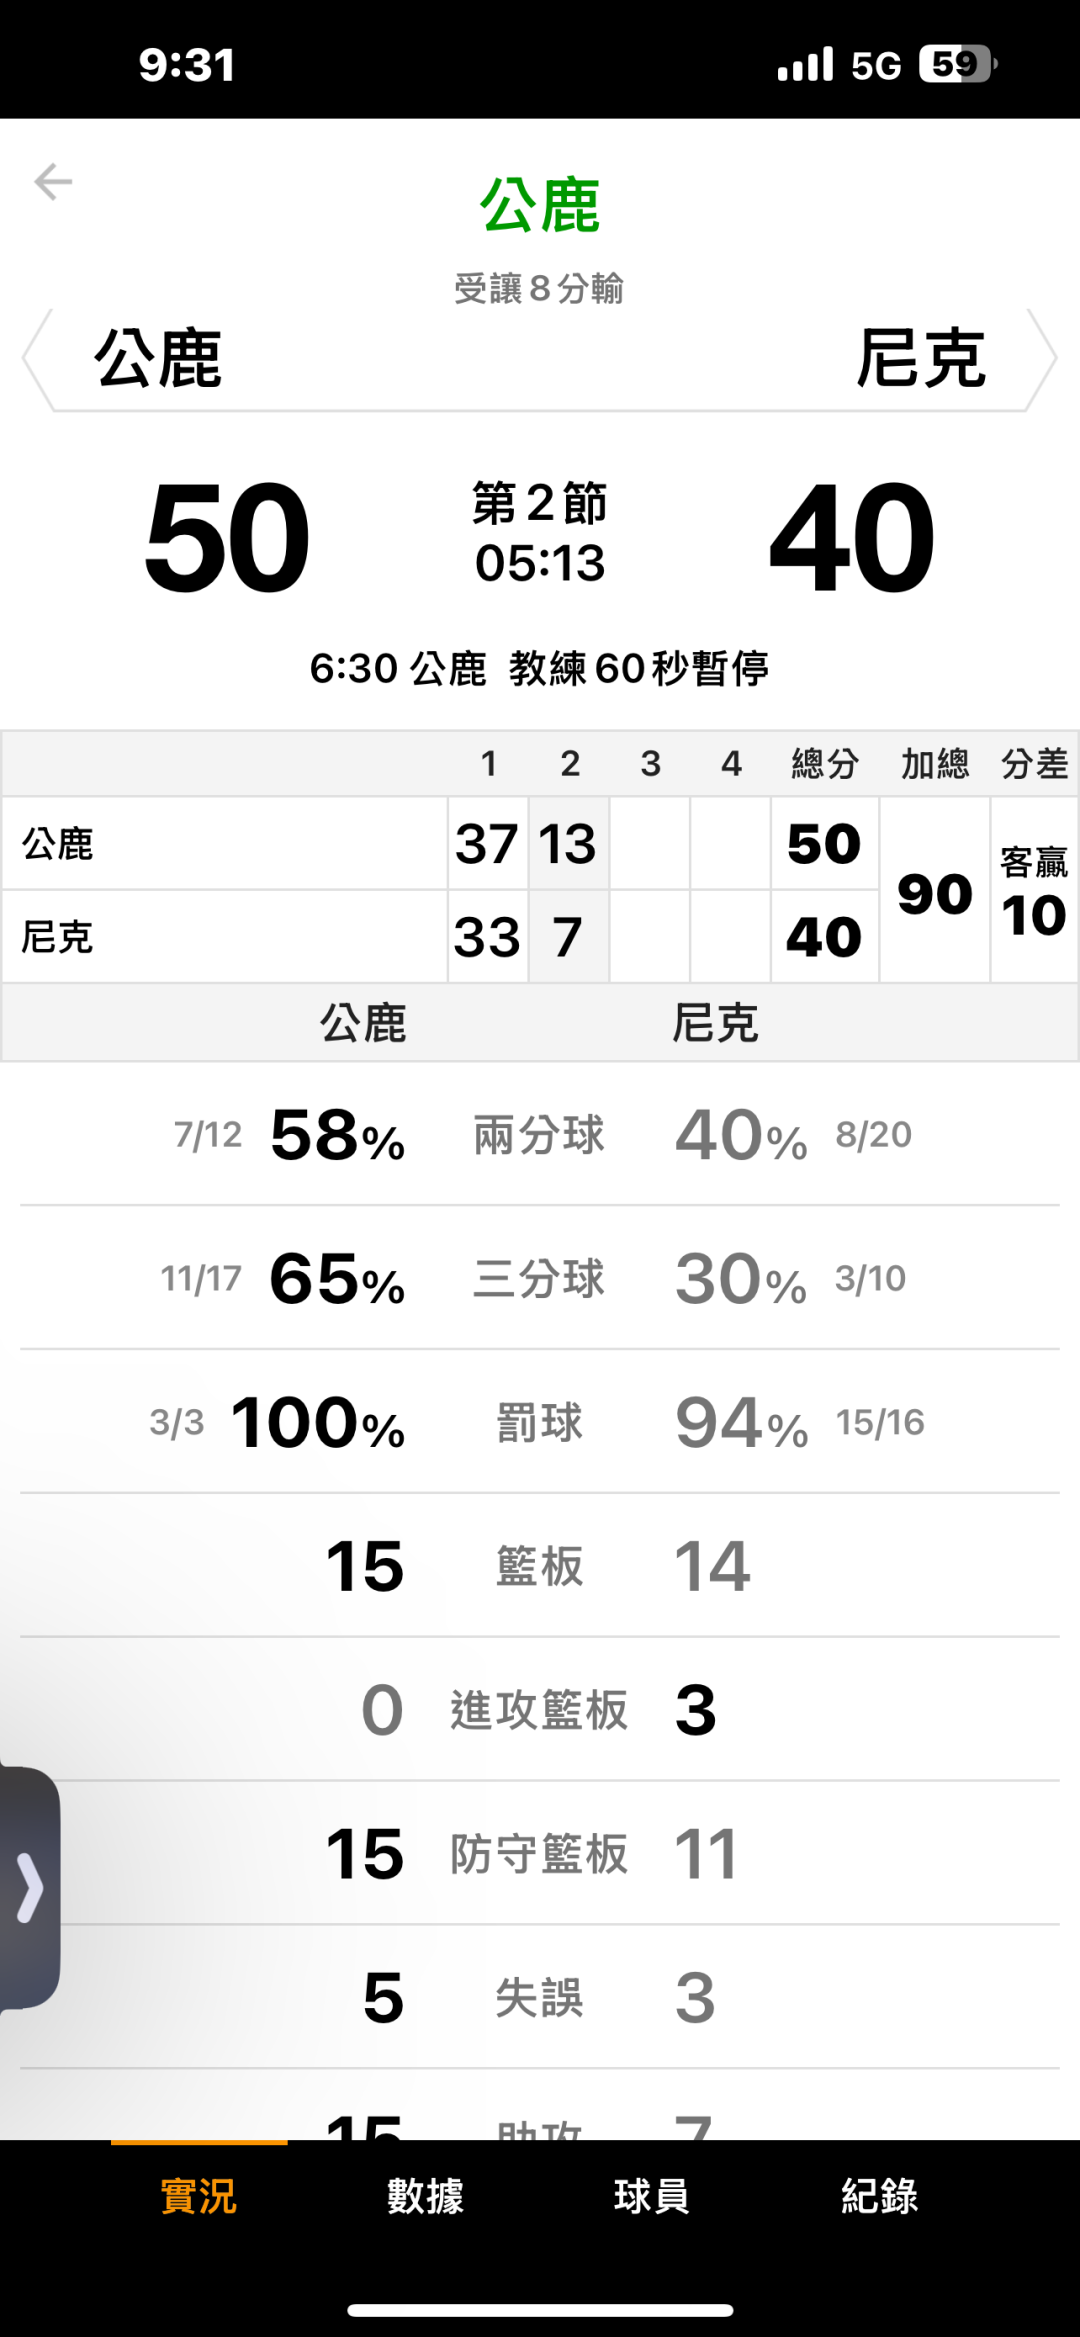Expand the dark side panel arrow handle

(x=30, y=1888)
